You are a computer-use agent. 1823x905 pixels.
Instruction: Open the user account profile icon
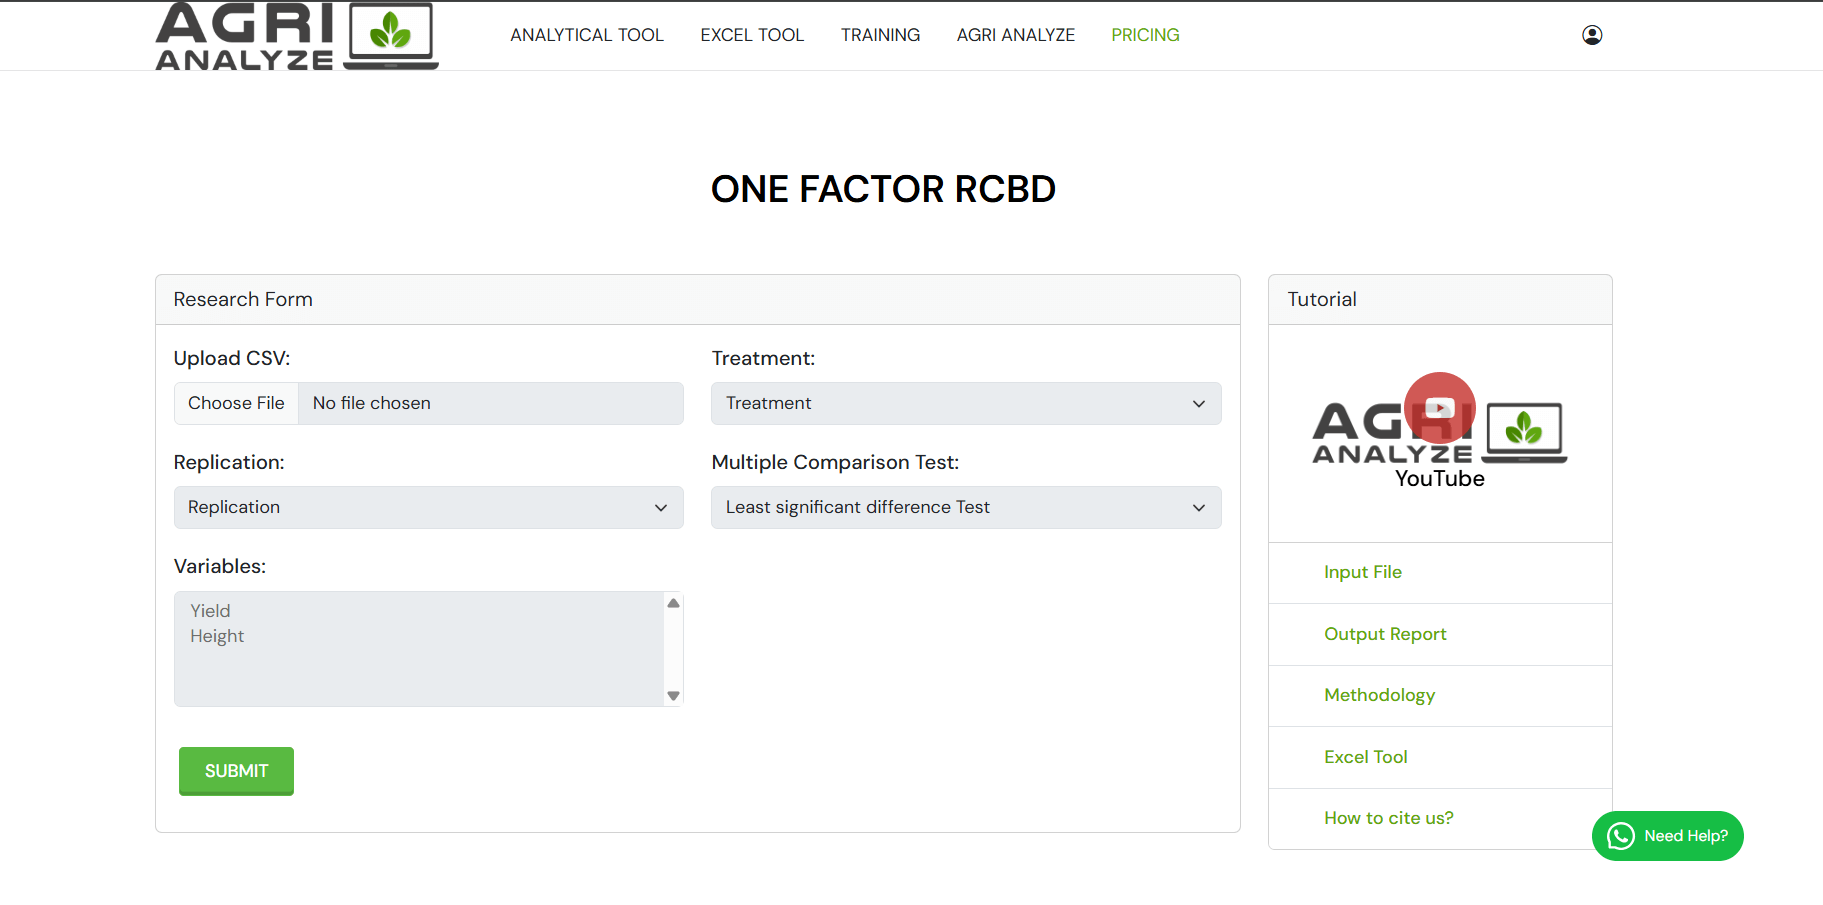coord(1592,35)
